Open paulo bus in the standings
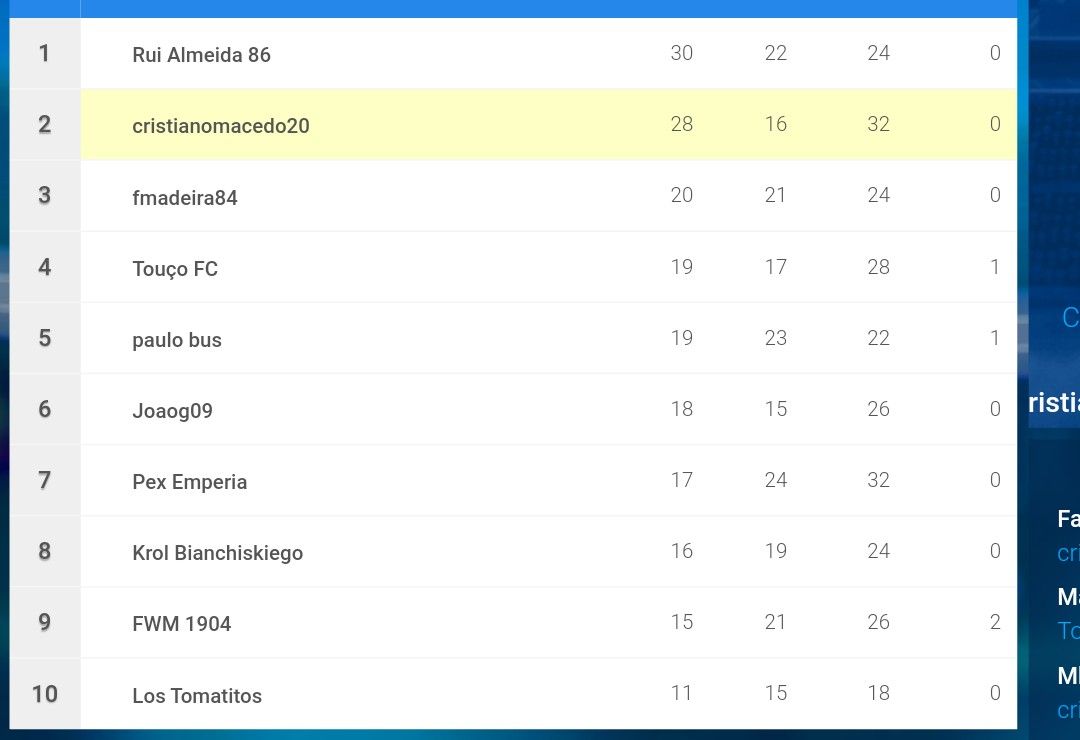This screenshot has height=740, width=1080. (177, 340)
